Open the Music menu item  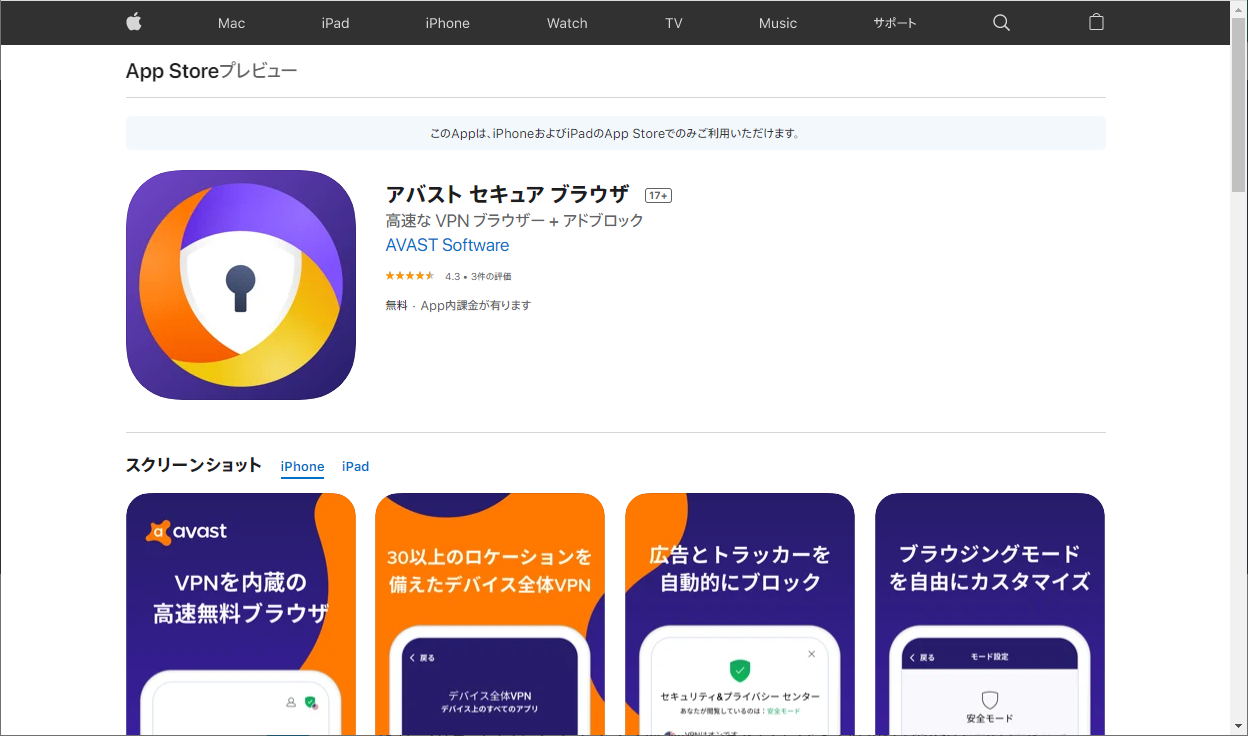778,22
